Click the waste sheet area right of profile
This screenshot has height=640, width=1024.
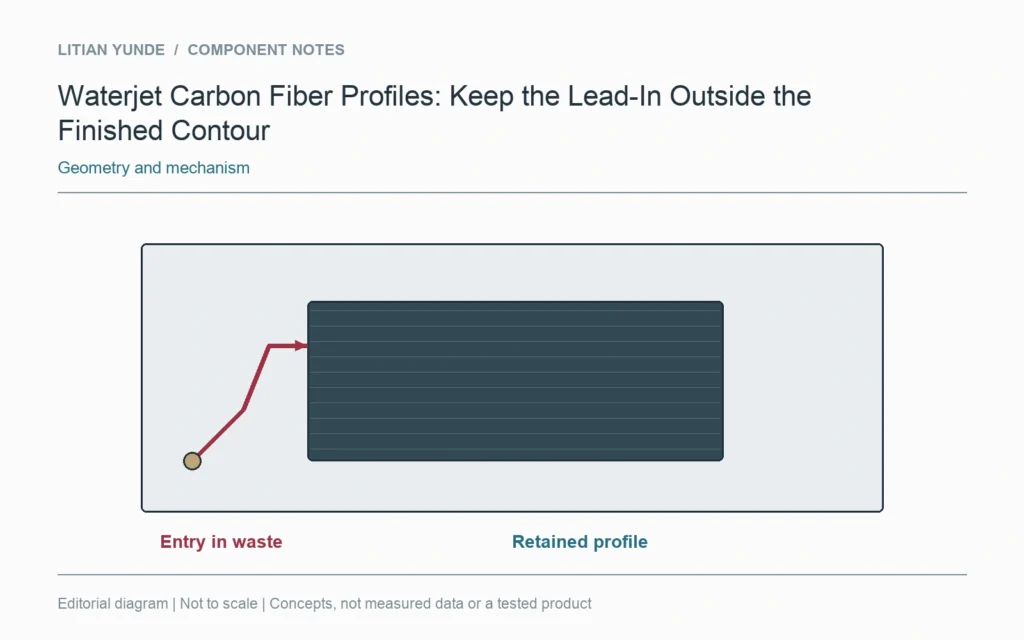click(x=803, y=378)
